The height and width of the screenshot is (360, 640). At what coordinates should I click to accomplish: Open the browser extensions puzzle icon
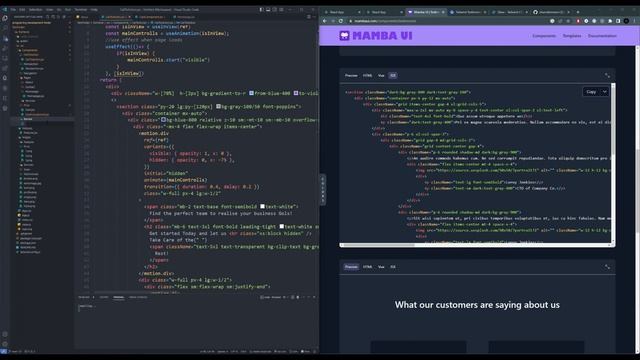tap(610, 21)
